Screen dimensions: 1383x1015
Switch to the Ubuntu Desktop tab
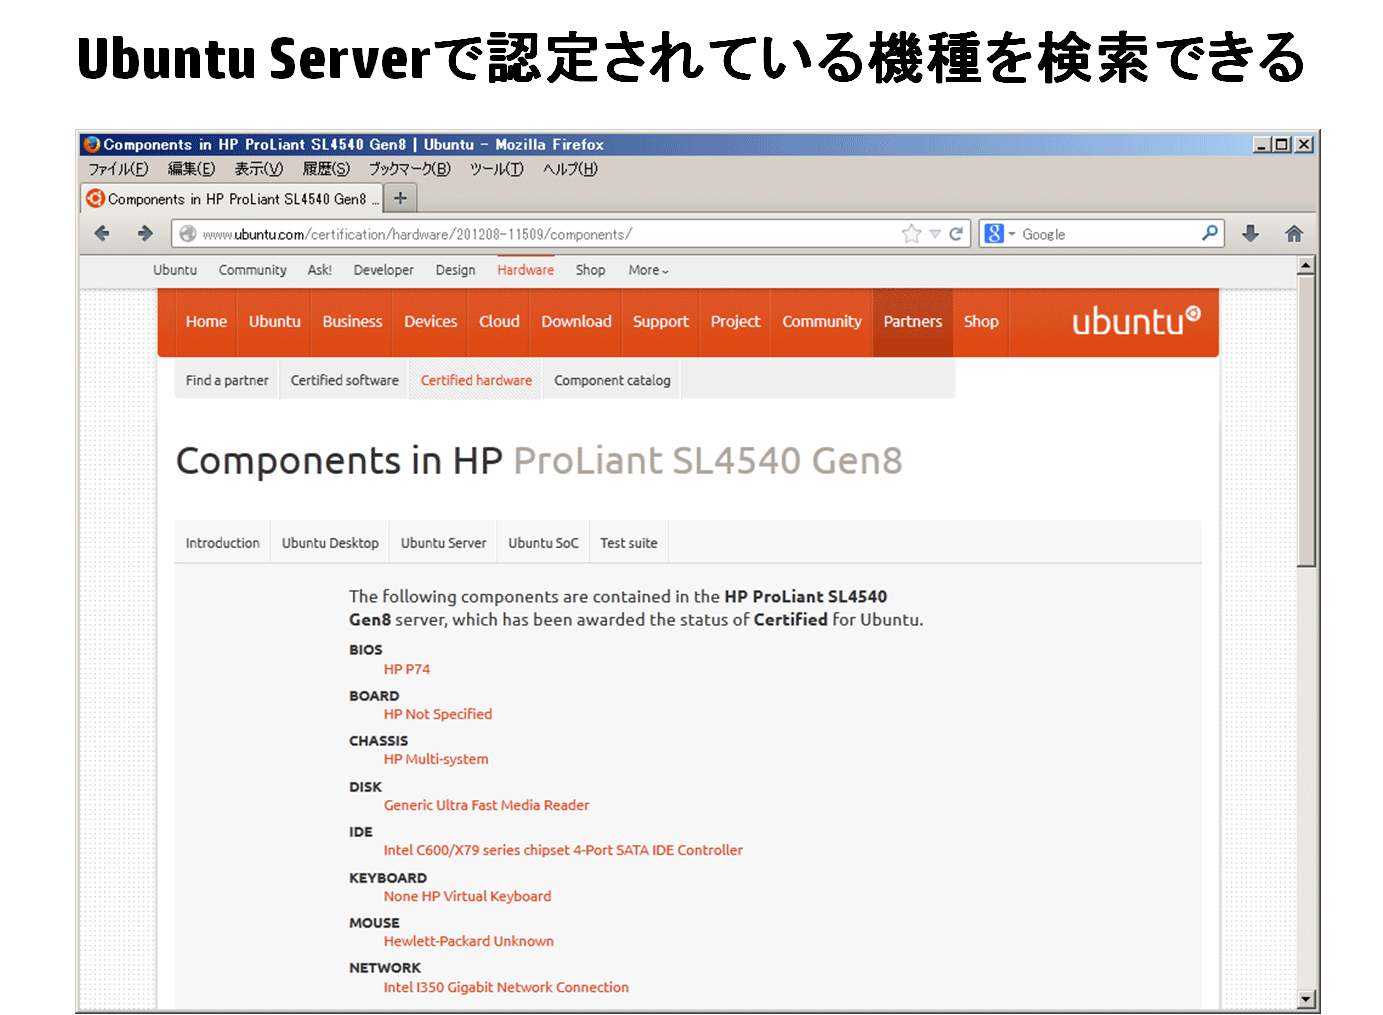point(330,543)
